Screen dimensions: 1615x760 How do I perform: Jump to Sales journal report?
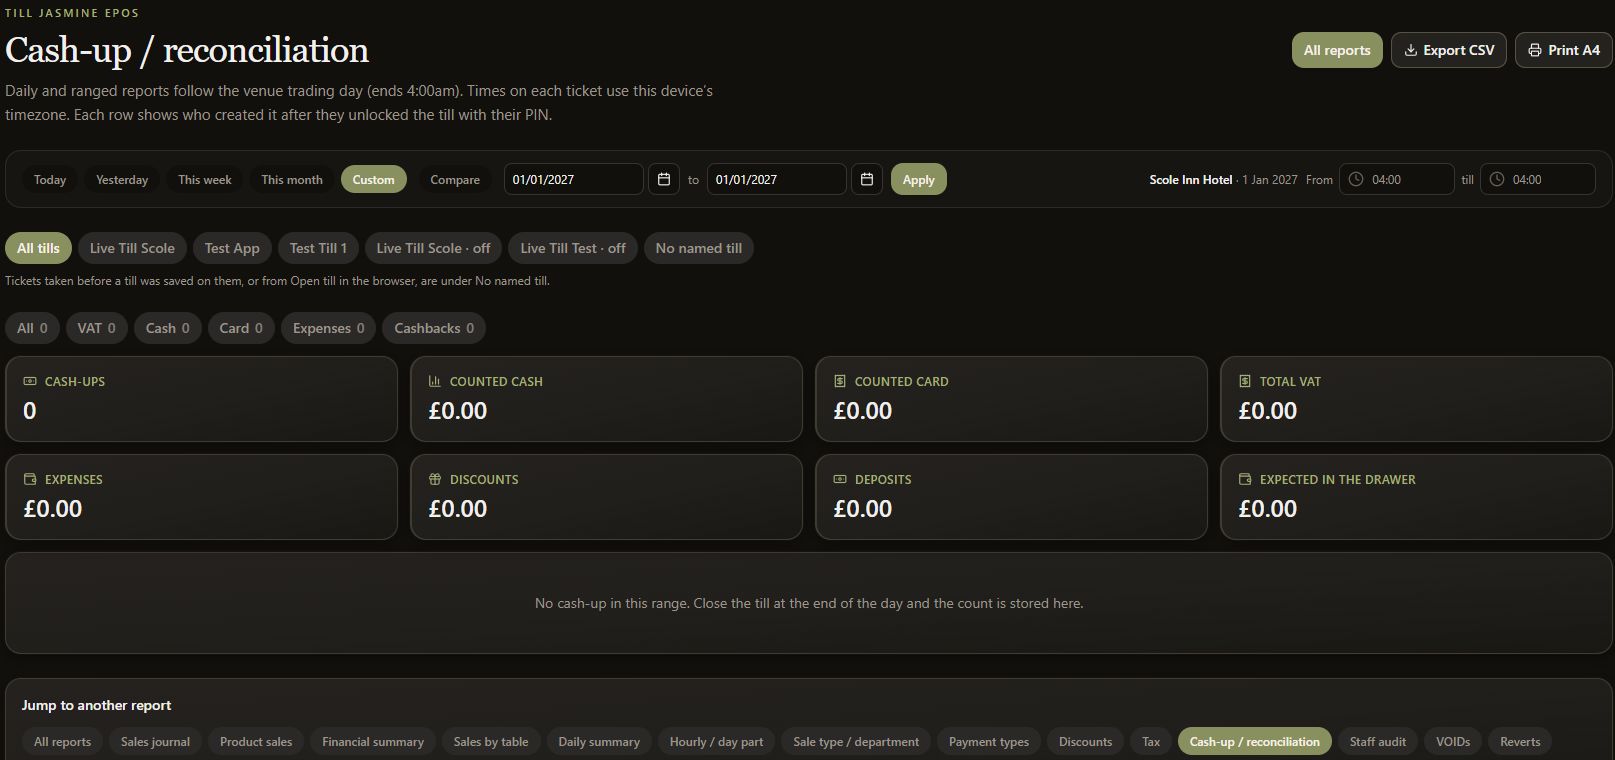[x=155, y=742]
